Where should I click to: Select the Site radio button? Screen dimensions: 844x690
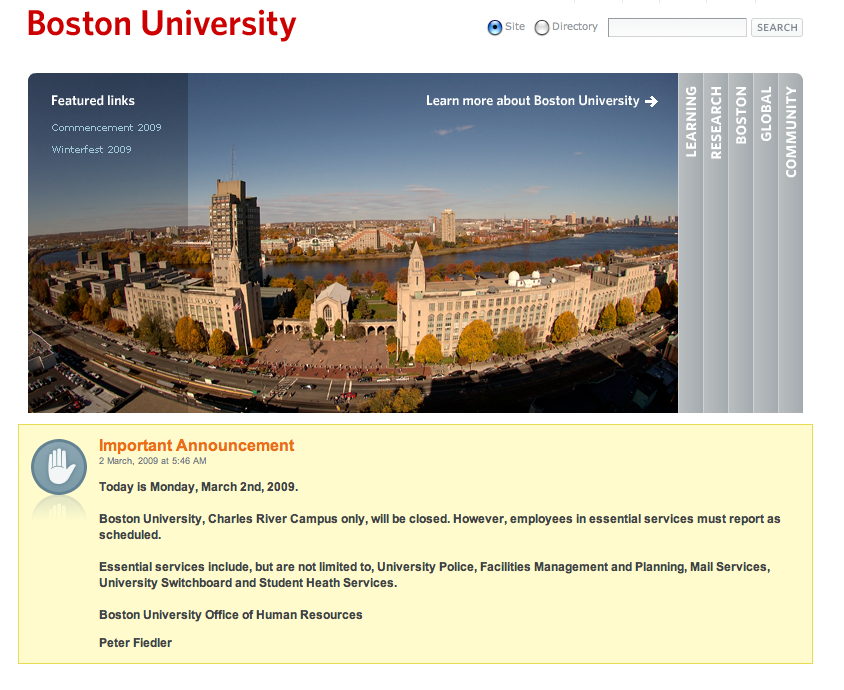point(495,28)
